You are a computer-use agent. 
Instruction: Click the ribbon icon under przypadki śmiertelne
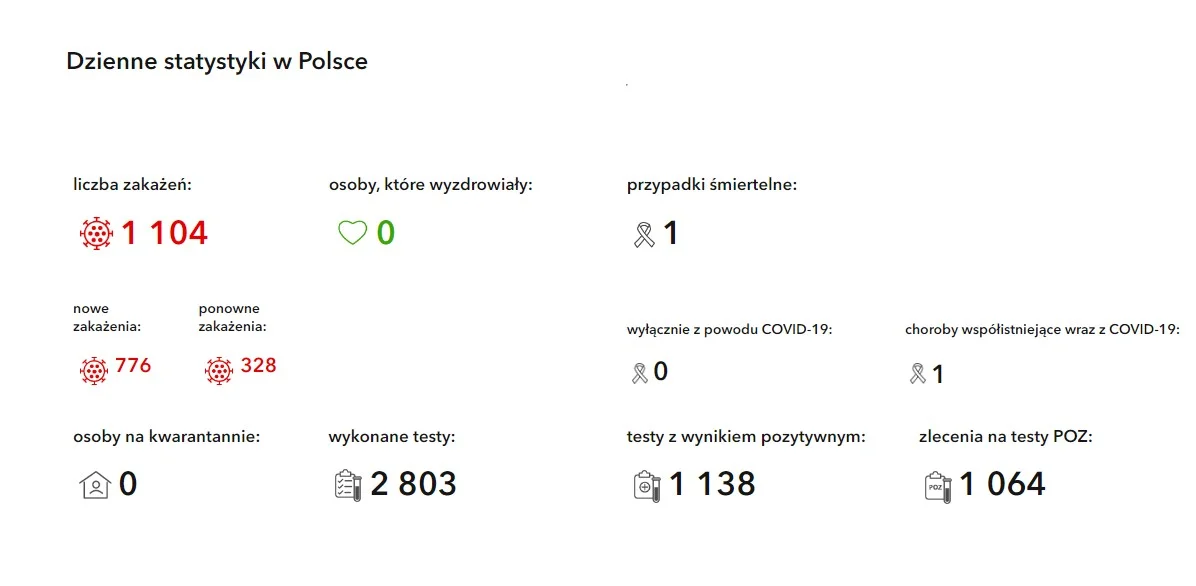click(645, 234)
